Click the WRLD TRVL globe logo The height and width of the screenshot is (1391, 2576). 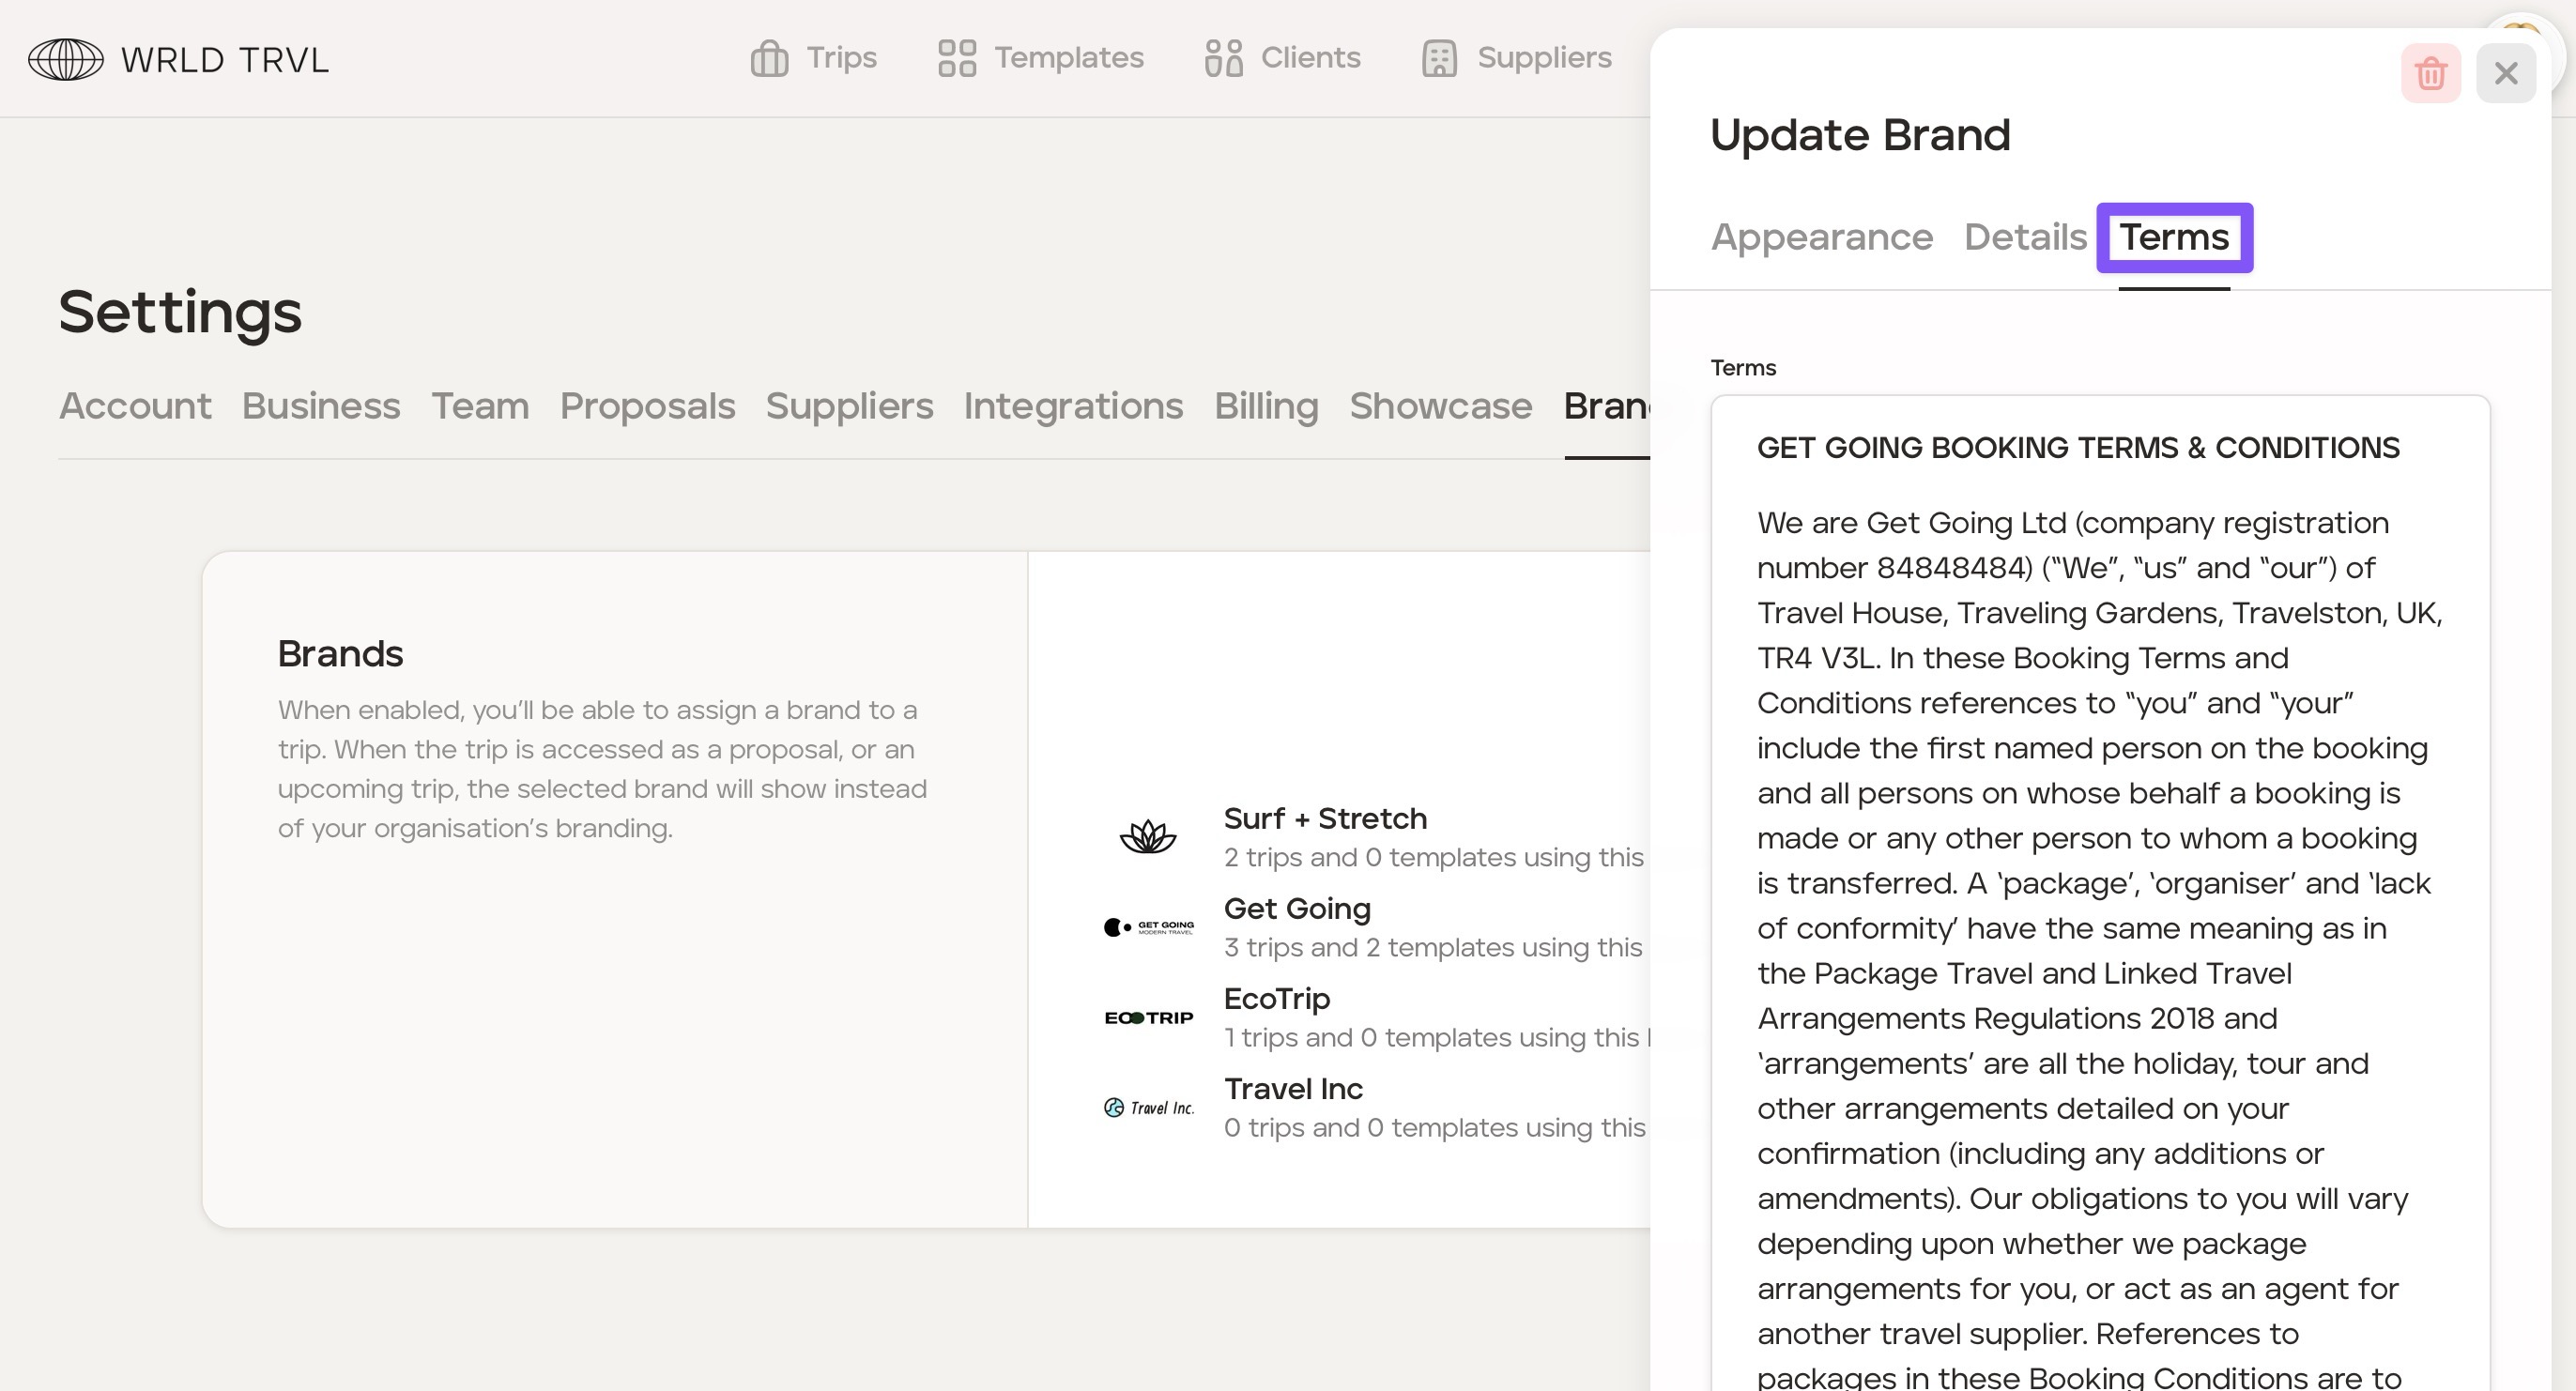[65, 59]
